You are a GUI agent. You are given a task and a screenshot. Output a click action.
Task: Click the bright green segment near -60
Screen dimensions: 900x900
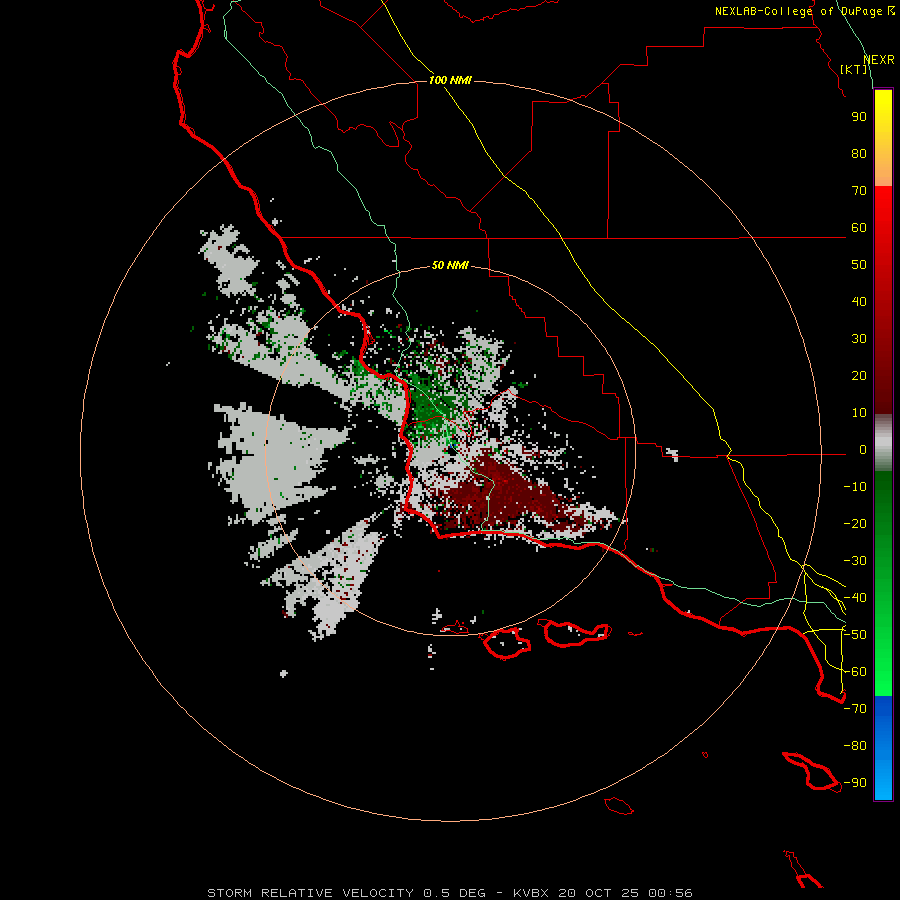[883, 672]
